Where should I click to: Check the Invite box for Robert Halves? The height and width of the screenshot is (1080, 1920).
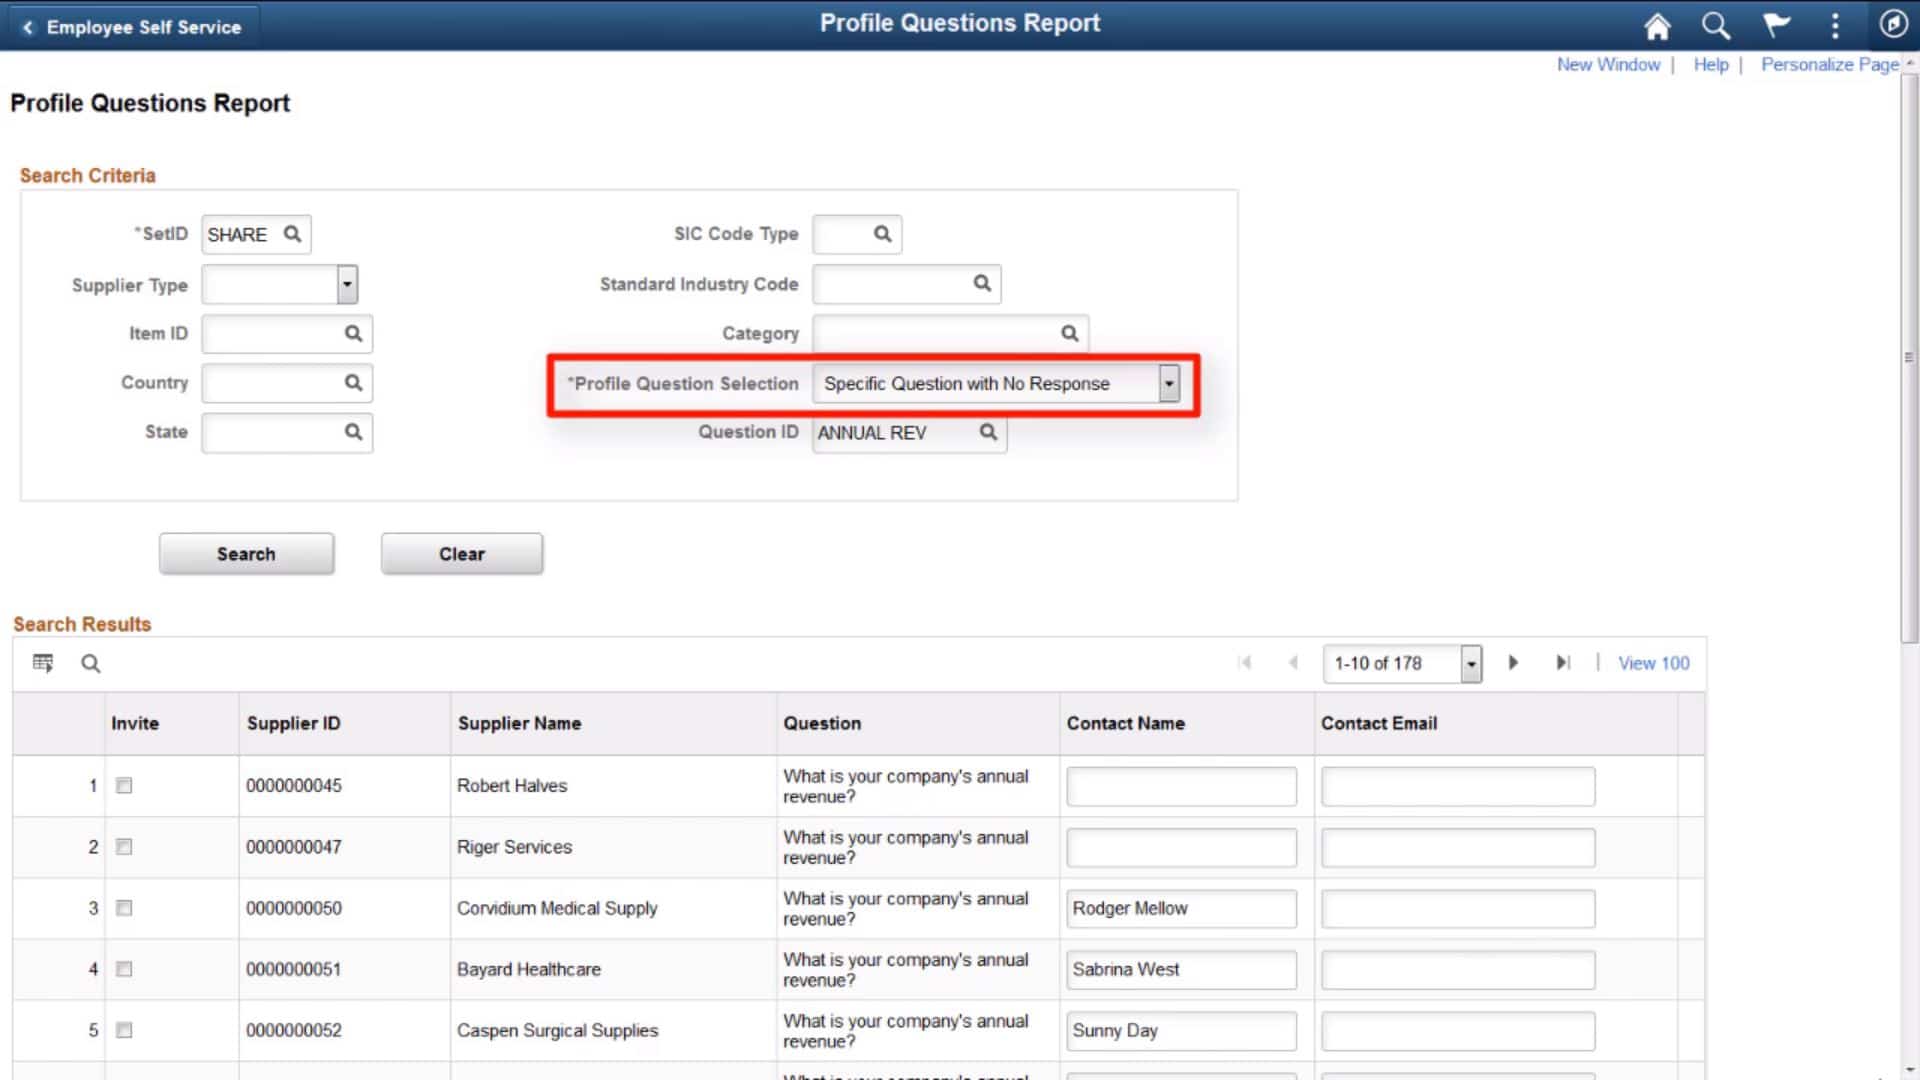(123, 786)
